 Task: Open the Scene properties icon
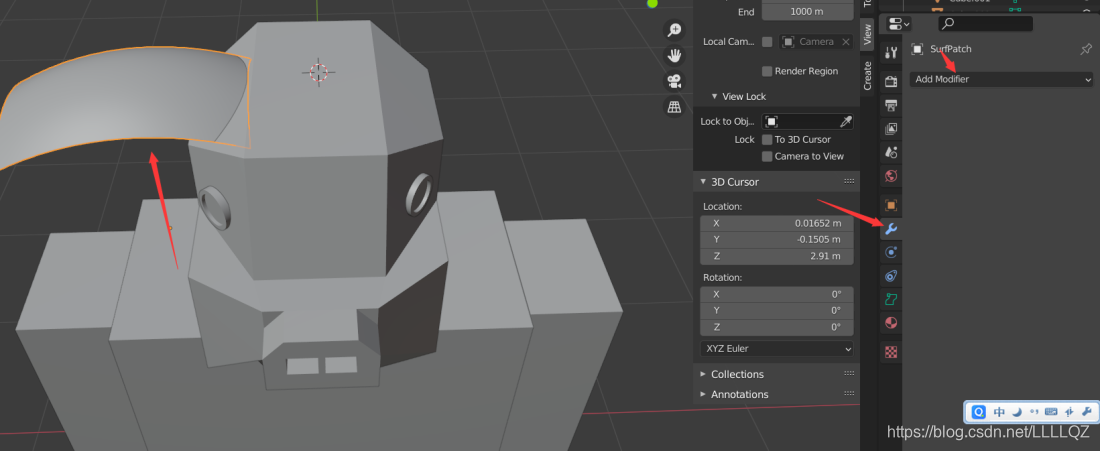[x=891, y=152]
